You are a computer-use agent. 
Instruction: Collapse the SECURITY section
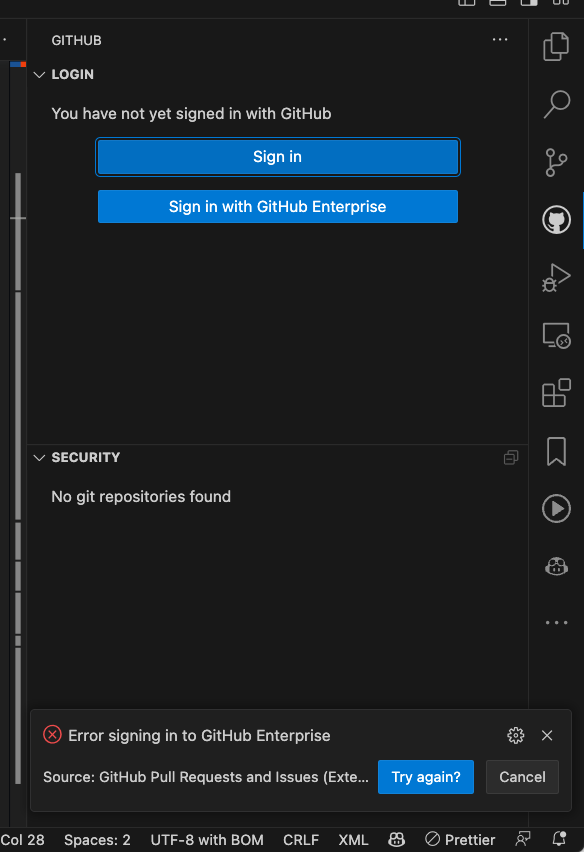coord(39,457)
